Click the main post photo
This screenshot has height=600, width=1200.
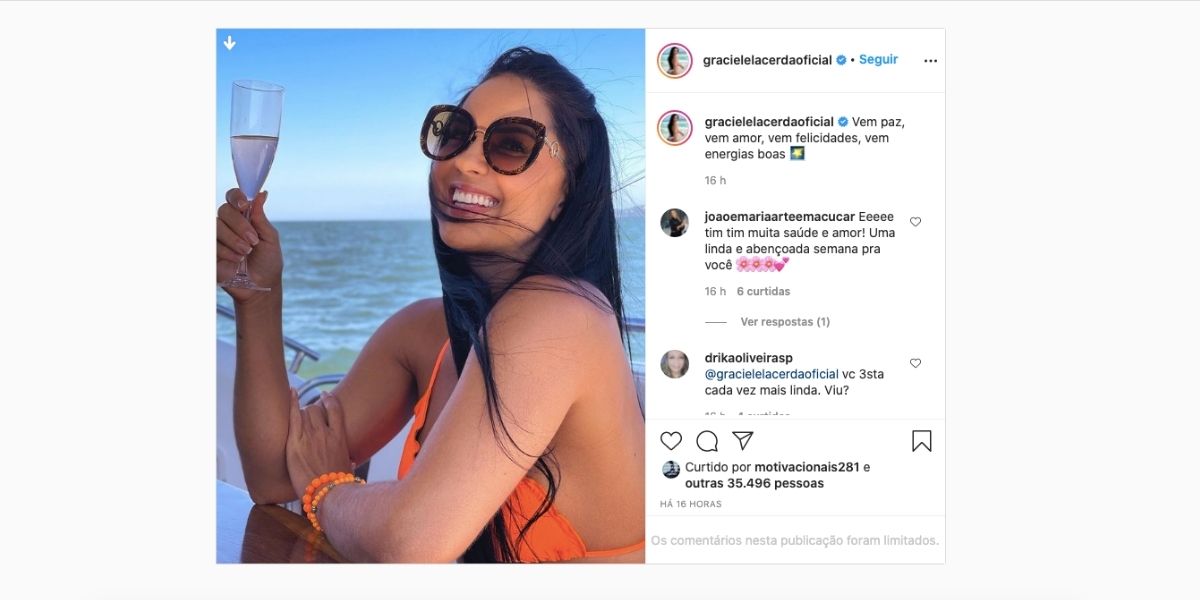point(431,296)
